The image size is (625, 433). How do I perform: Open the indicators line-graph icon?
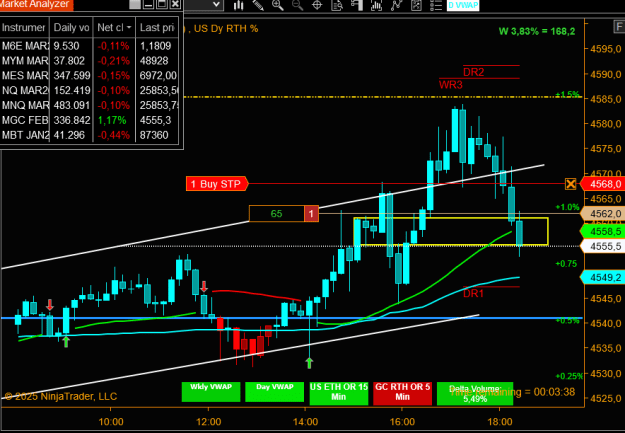(397, 5)
